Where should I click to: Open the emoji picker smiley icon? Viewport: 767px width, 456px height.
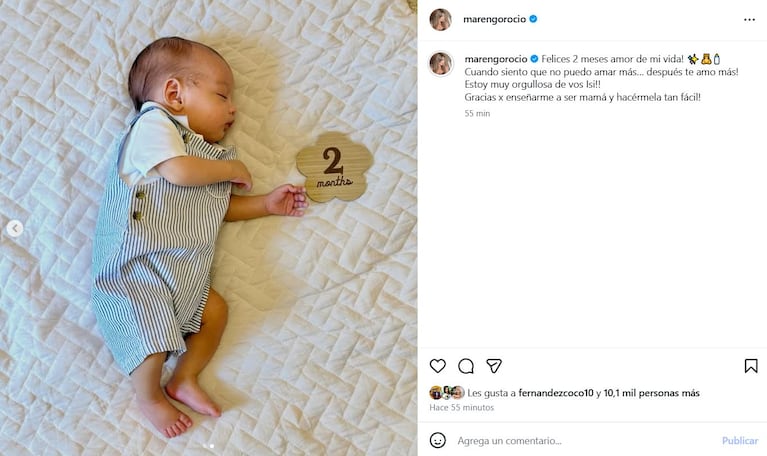tap(438, 440)
